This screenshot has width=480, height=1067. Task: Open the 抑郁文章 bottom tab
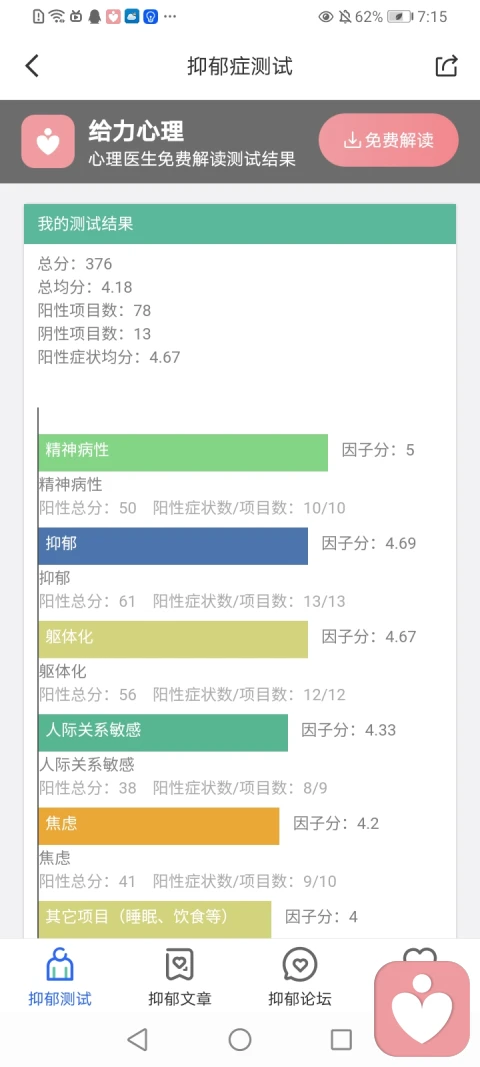tap(180, 976)
